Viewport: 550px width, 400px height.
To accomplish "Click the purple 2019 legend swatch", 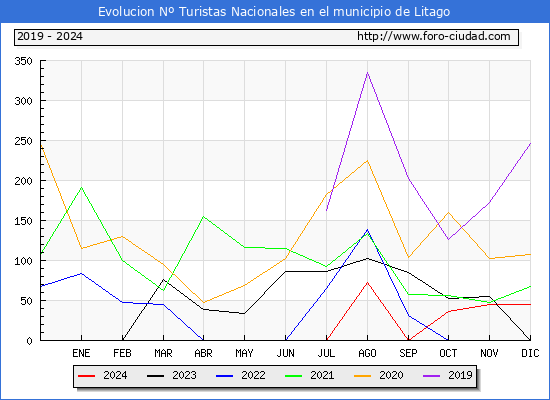I will [x=431, y=376].
